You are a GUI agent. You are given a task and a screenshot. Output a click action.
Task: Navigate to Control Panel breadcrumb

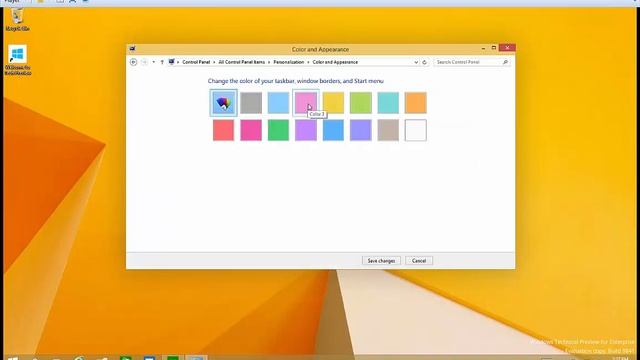click(x=196, y=62)
